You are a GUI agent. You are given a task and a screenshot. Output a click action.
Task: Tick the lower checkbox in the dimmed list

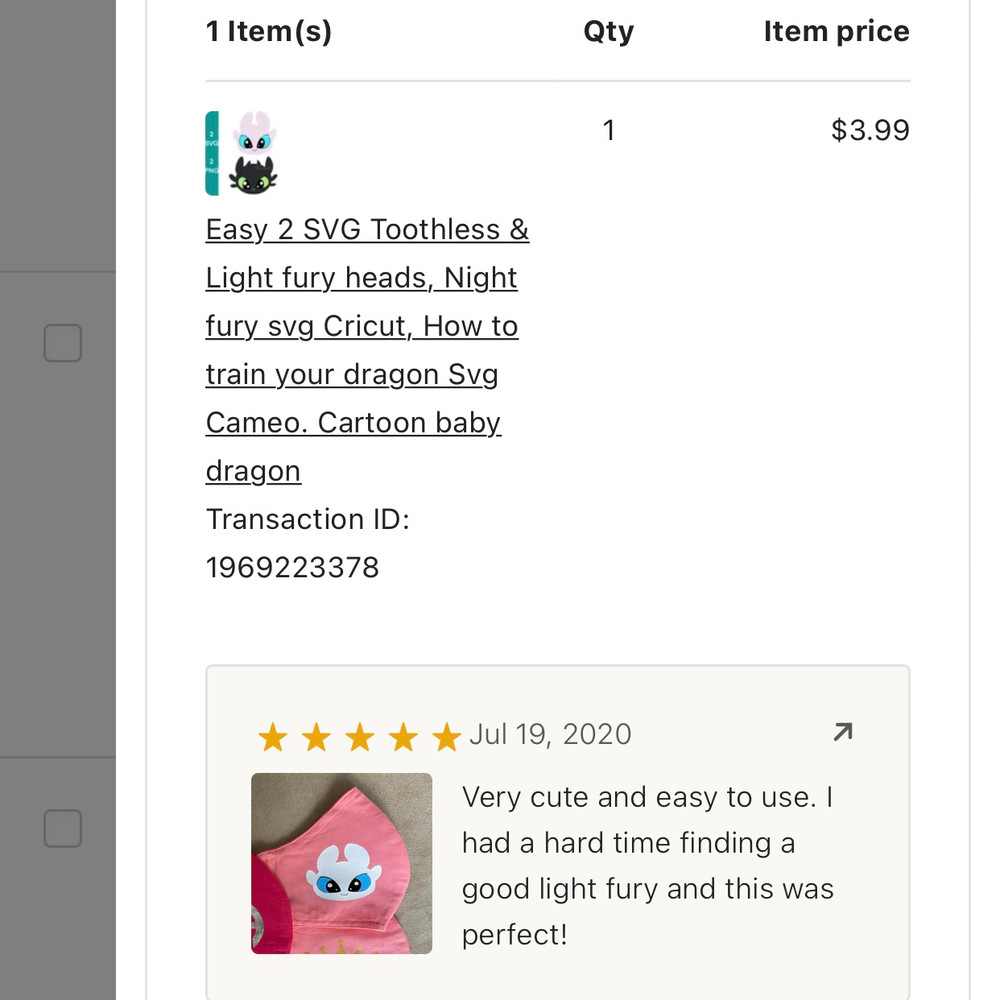62,828
